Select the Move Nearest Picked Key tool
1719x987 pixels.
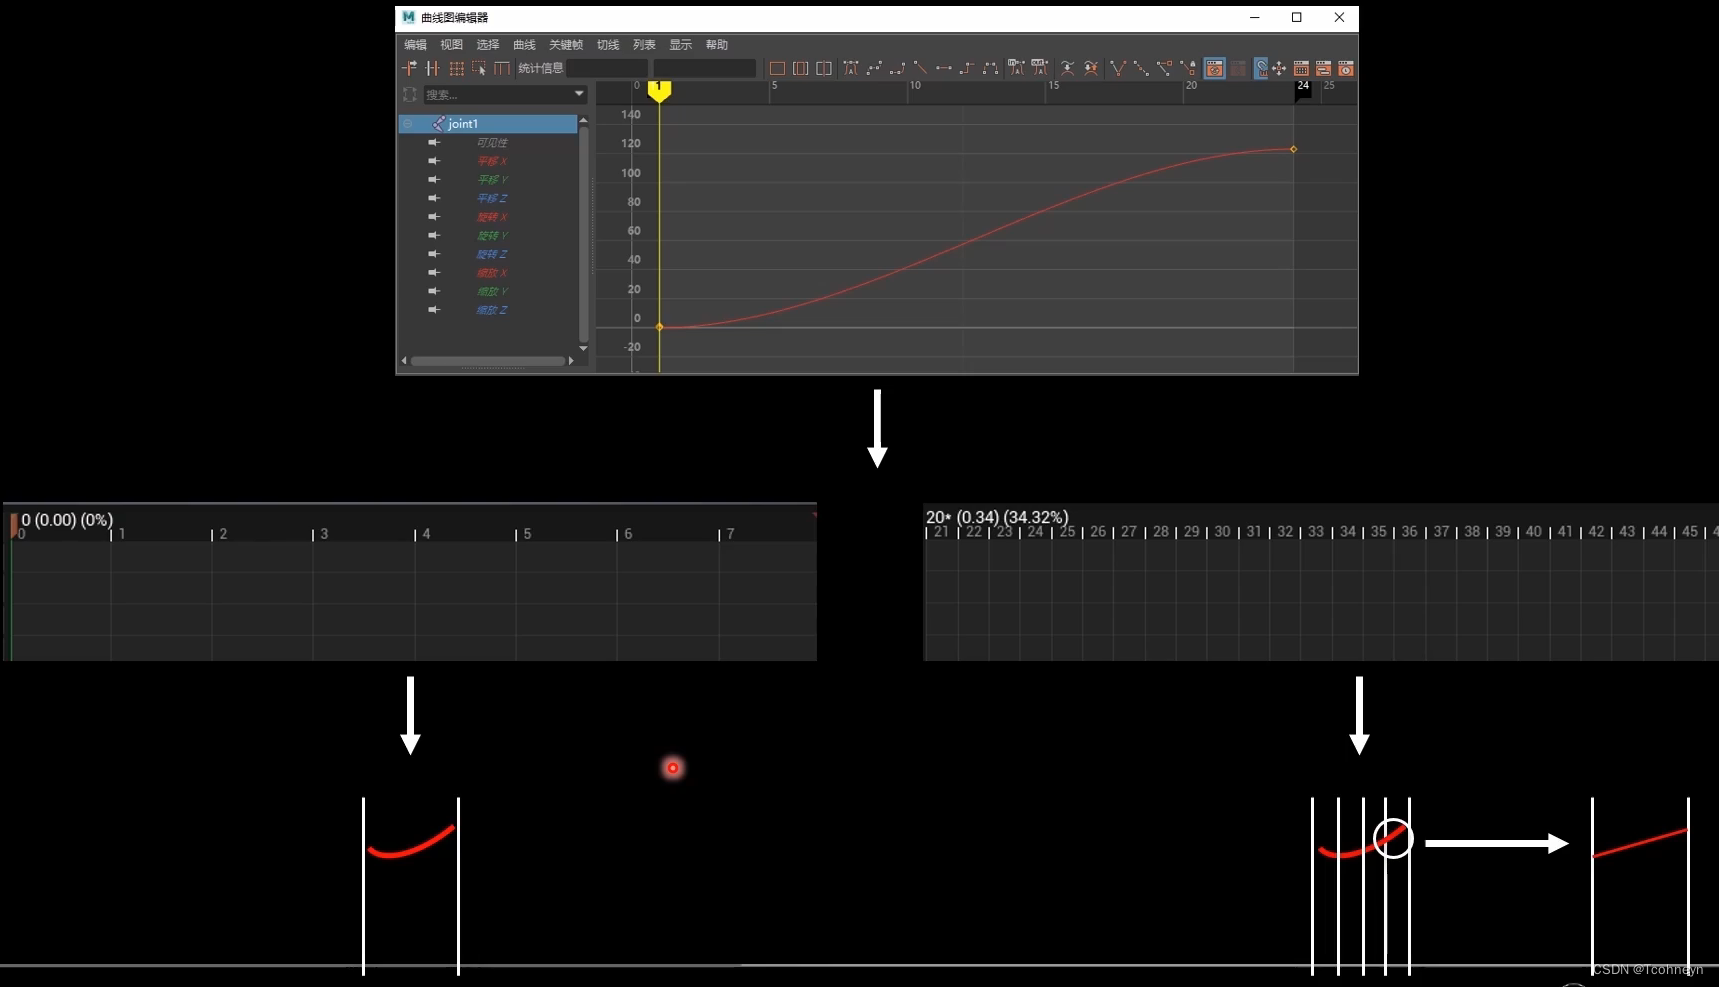tap(409, 68)
